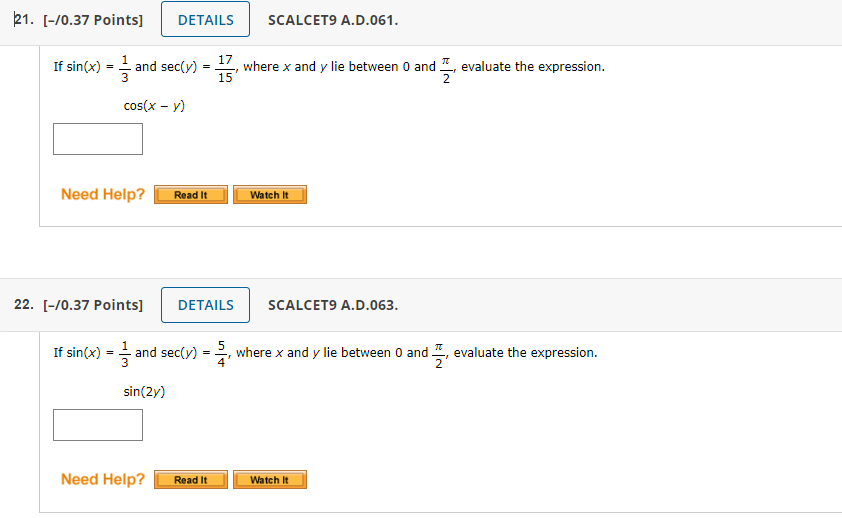Click the answer box under sin(2y)
The height and width of the screenshot is (518, 842).
pos(98,424)
